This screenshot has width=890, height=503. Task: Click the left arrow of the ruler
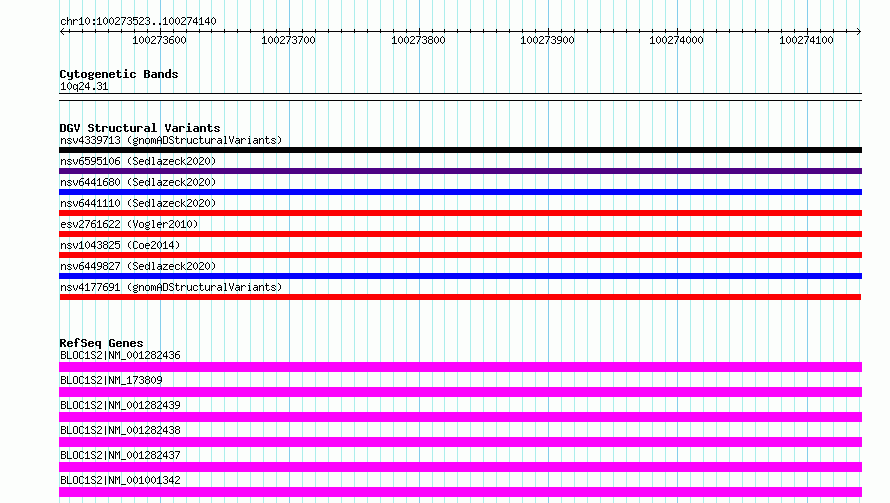[x=62, y=31]
